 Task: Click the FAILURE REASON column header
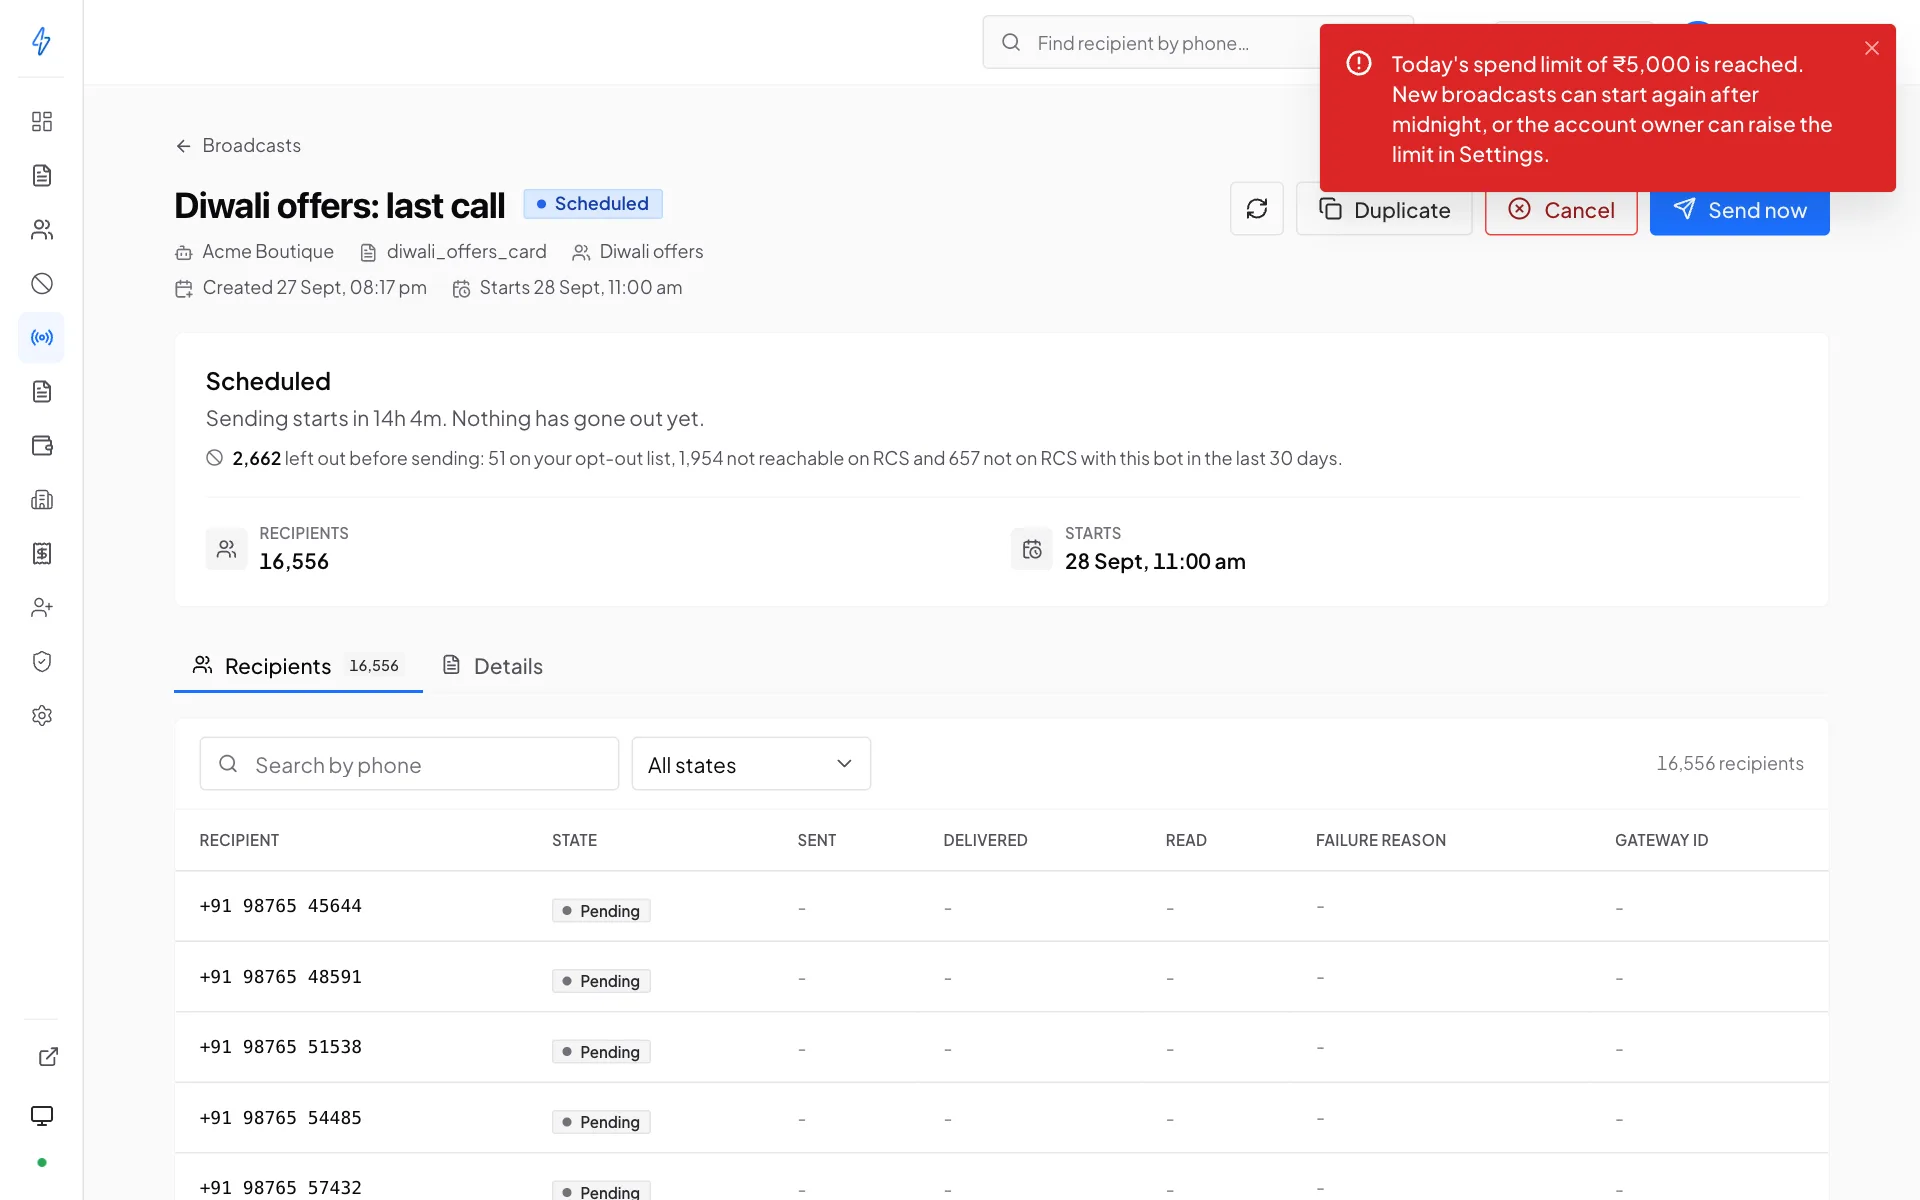pyautogui.click(x=1380, y=841)
